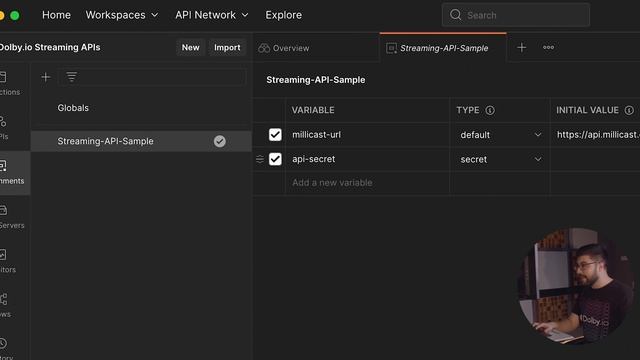Viewport: 640px width, 360px height.
Task: Click the api-secret variable name
Action: click(313, 159)
